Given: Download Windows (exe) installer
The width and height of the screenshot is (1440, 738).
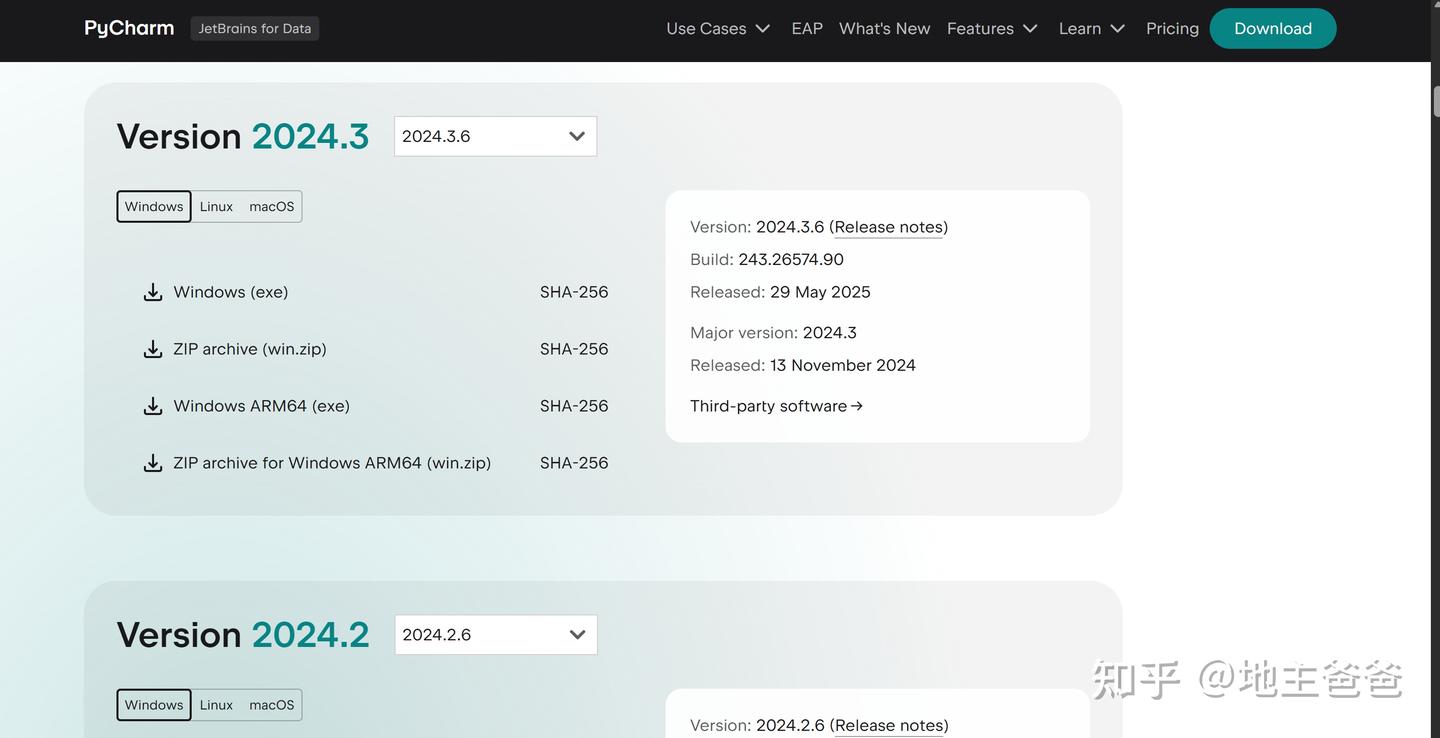Looking at the screenshot, I should [231, 292].
